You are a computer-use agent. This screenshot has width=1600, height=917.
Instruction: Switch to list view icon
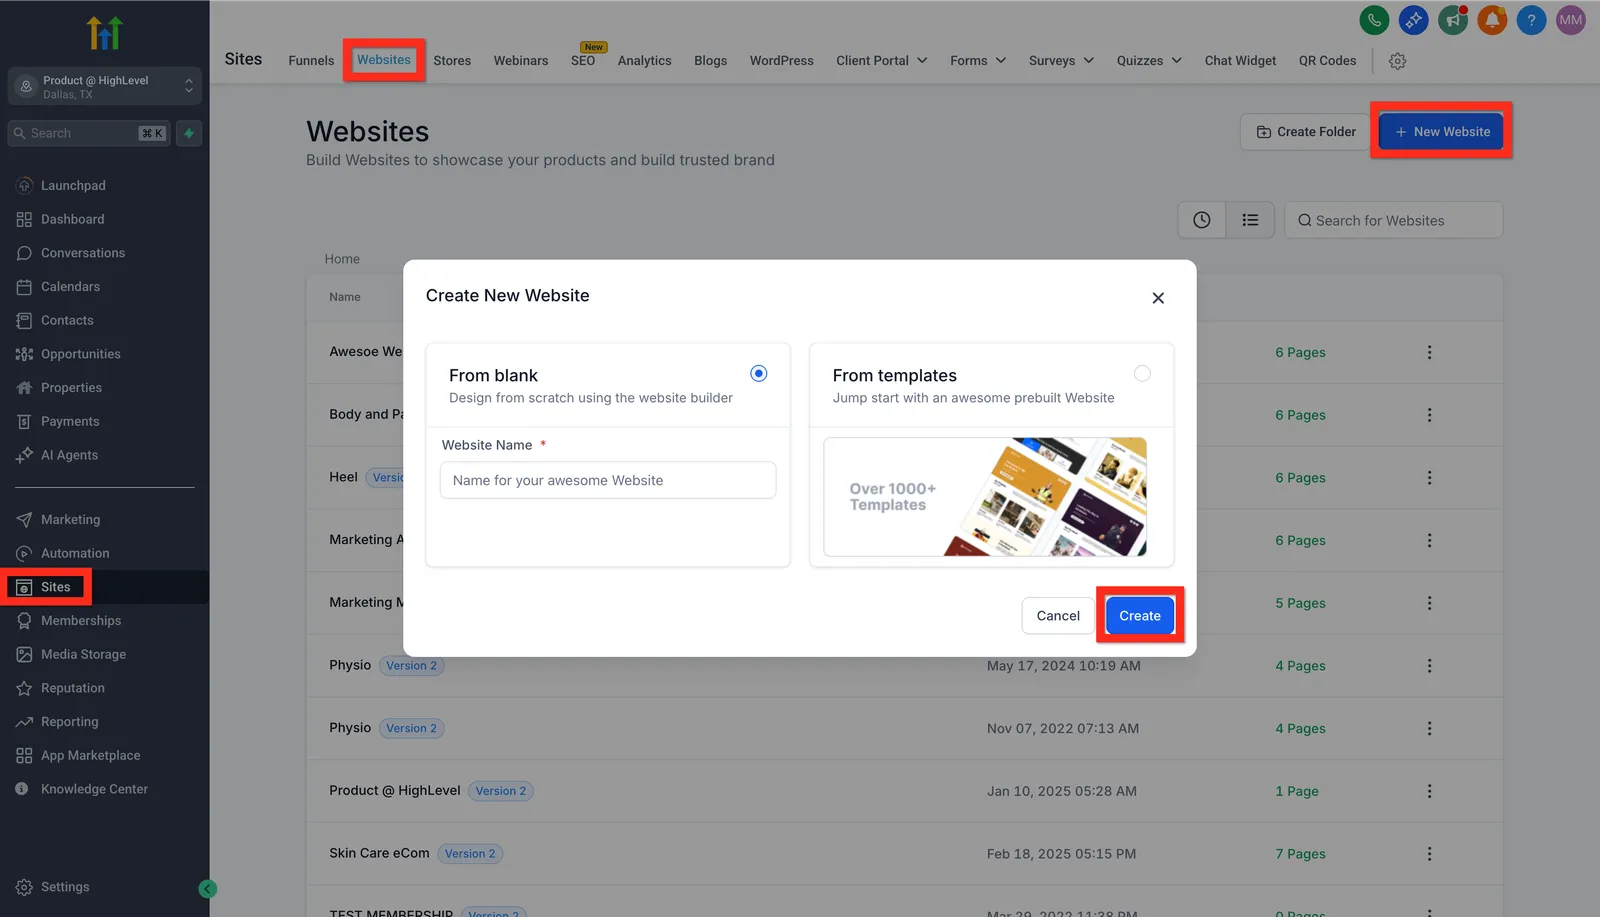coord(1250,220)
